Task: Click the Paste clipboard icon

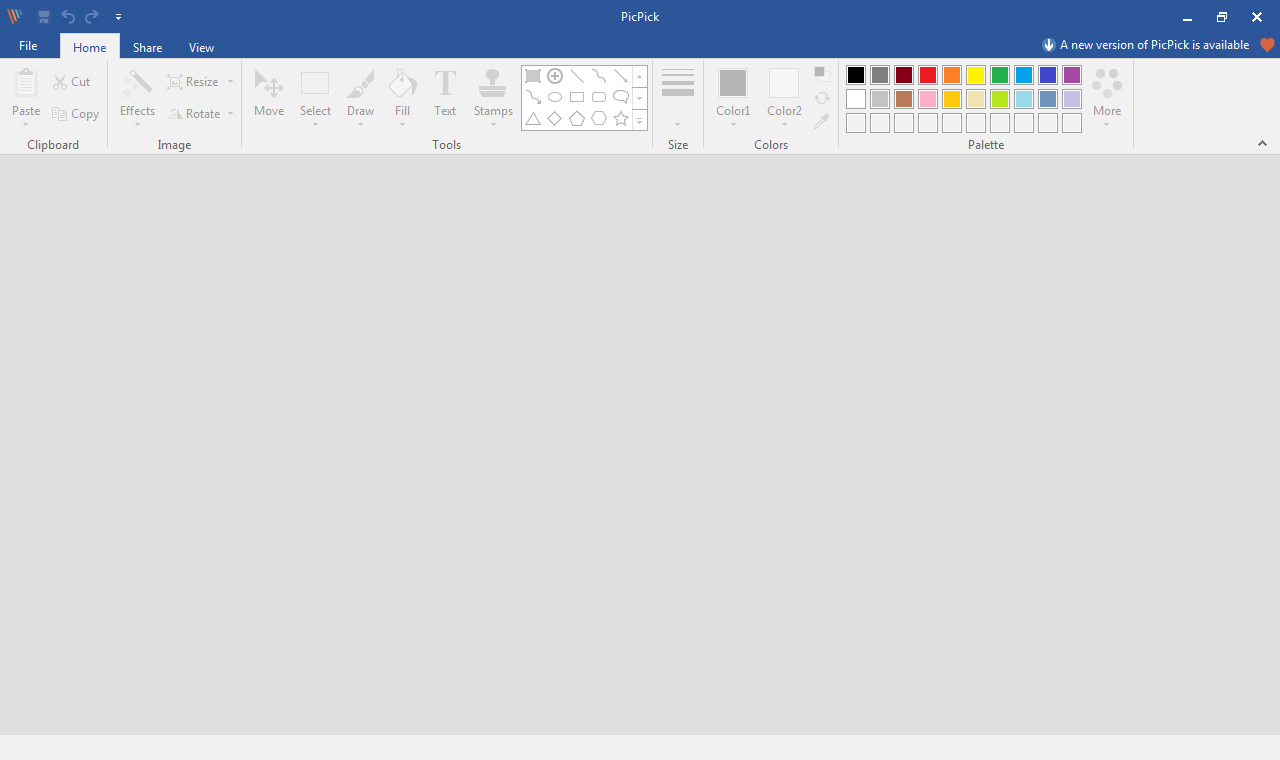Action: 26,83
